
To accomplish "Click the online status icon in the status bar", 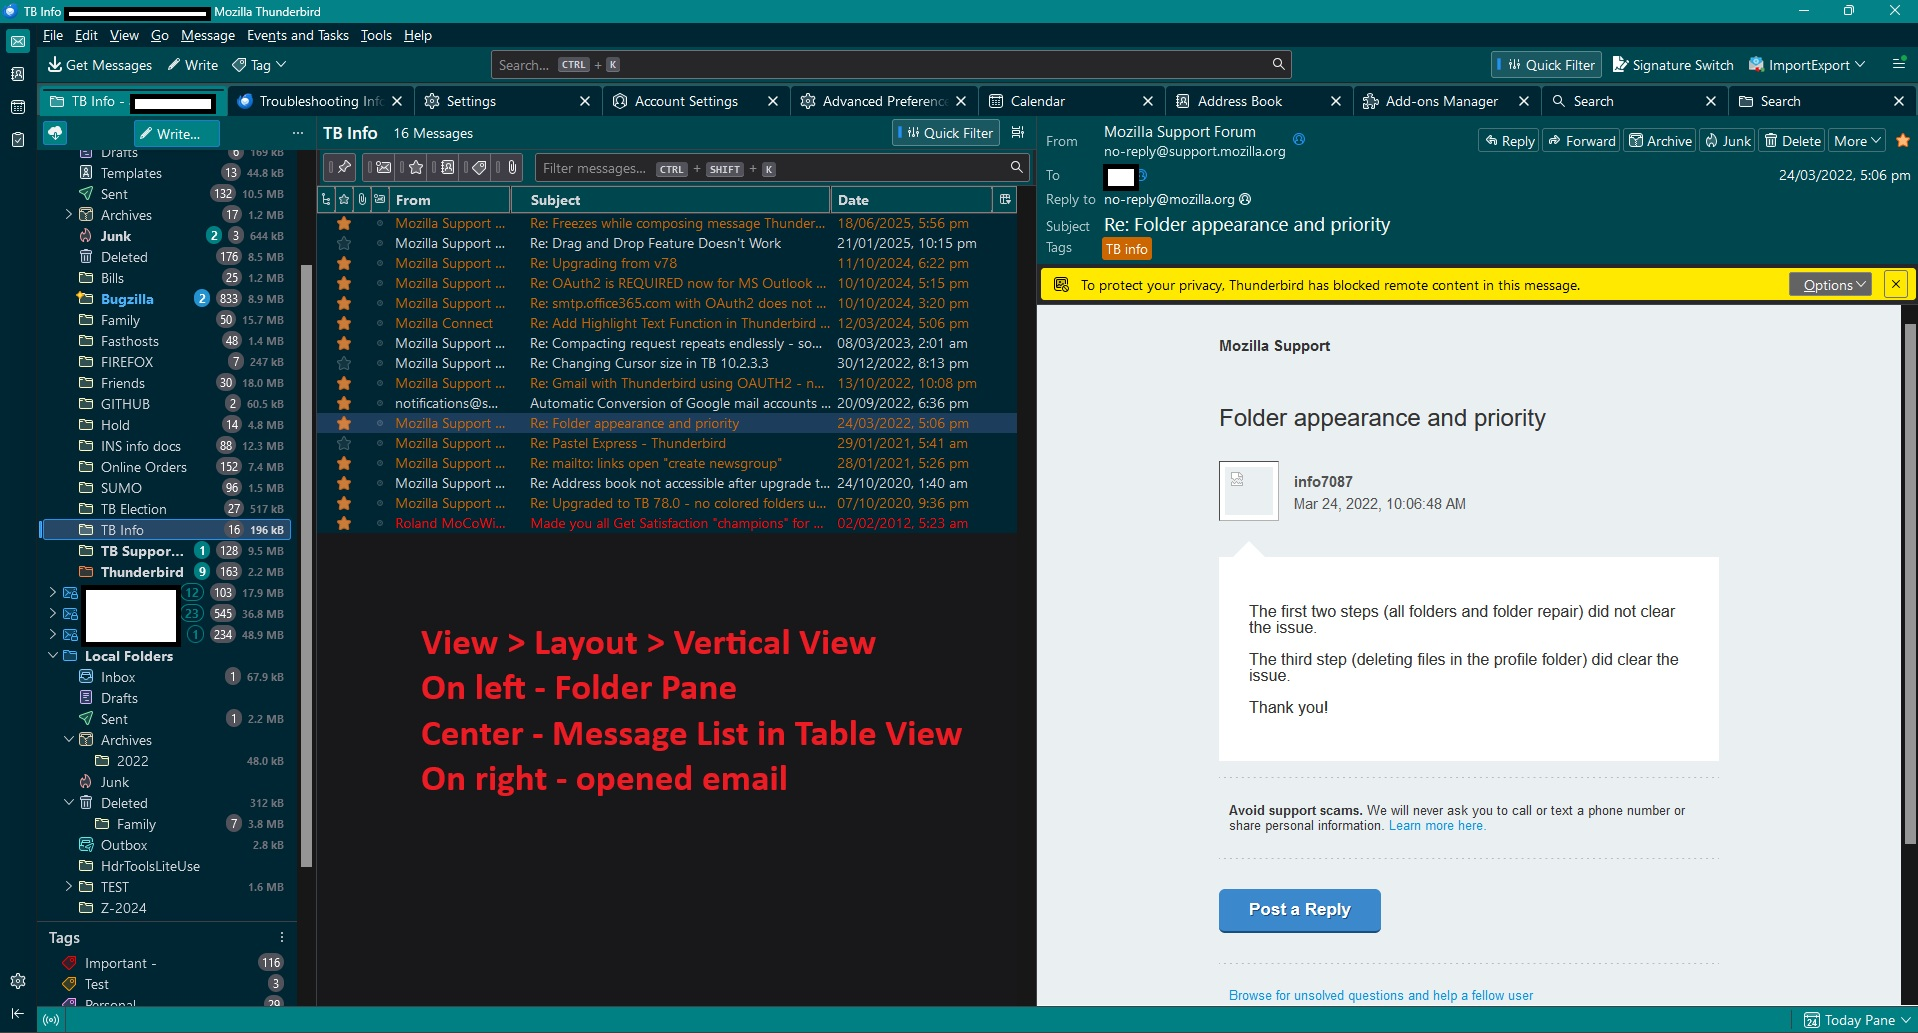I will (51, 1020).
